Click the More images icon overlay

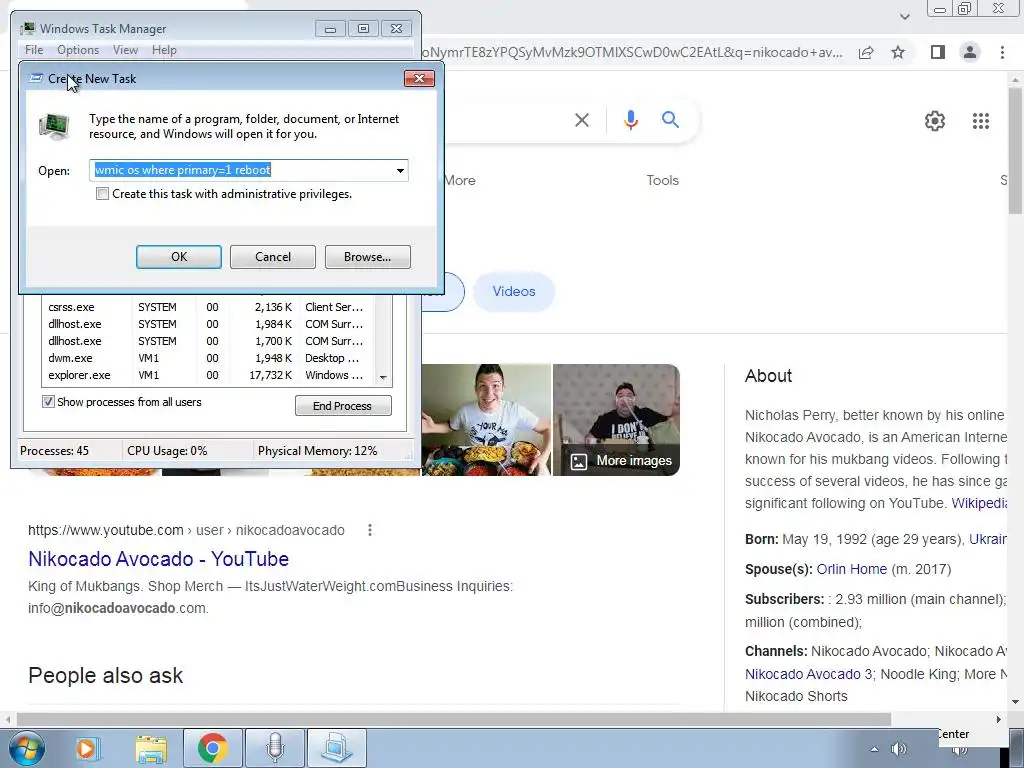[579, 461]
